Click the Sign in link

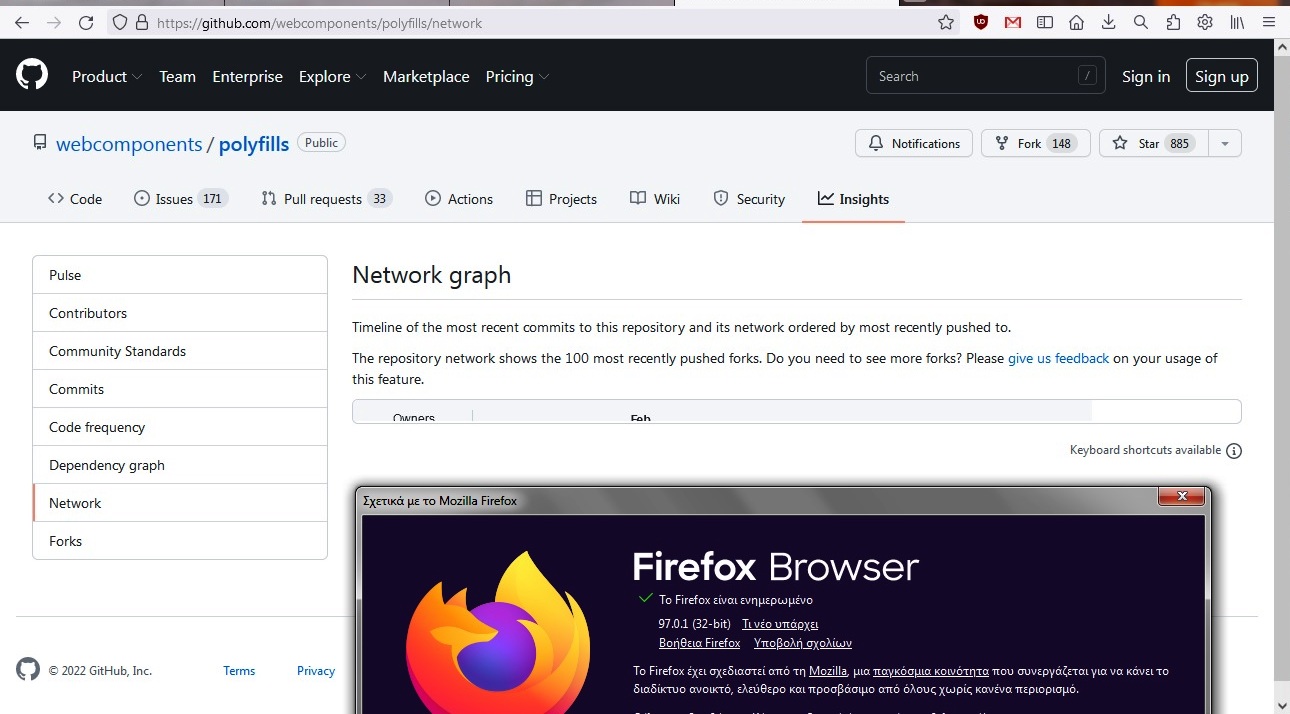coord(1146,76)
